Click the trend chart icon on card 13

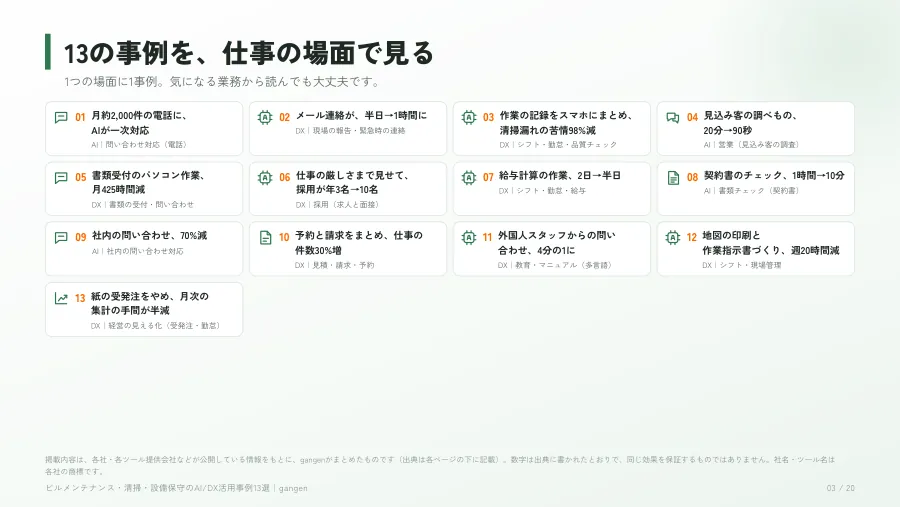coord(61,299)
